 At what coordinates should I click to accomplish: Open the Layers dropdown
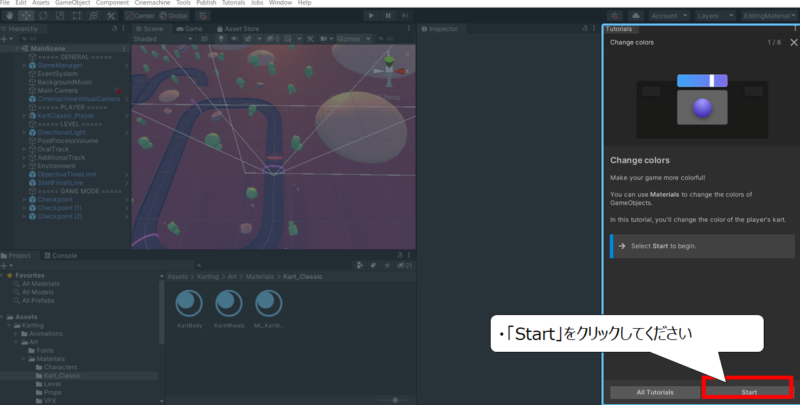tap(715, 16)
